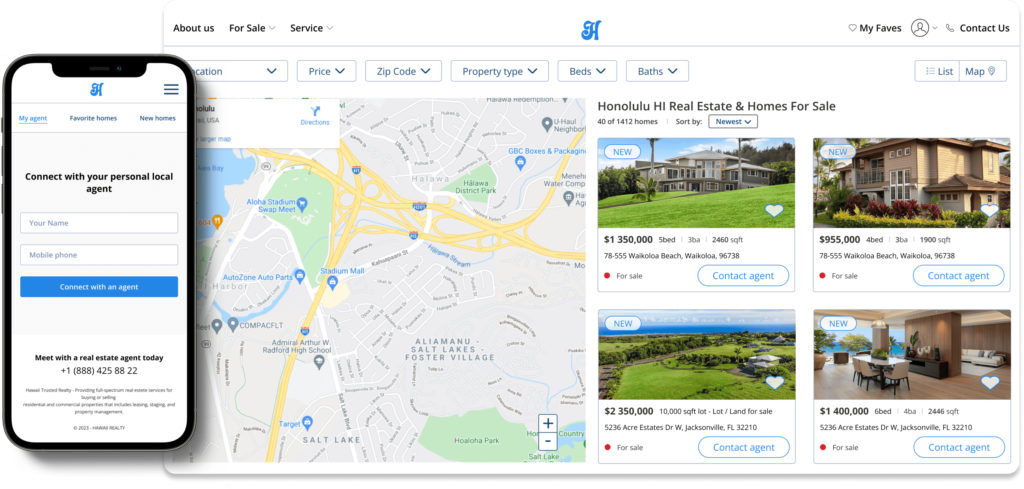Click AutoZone Auto Parts map pin

(300, 276)
